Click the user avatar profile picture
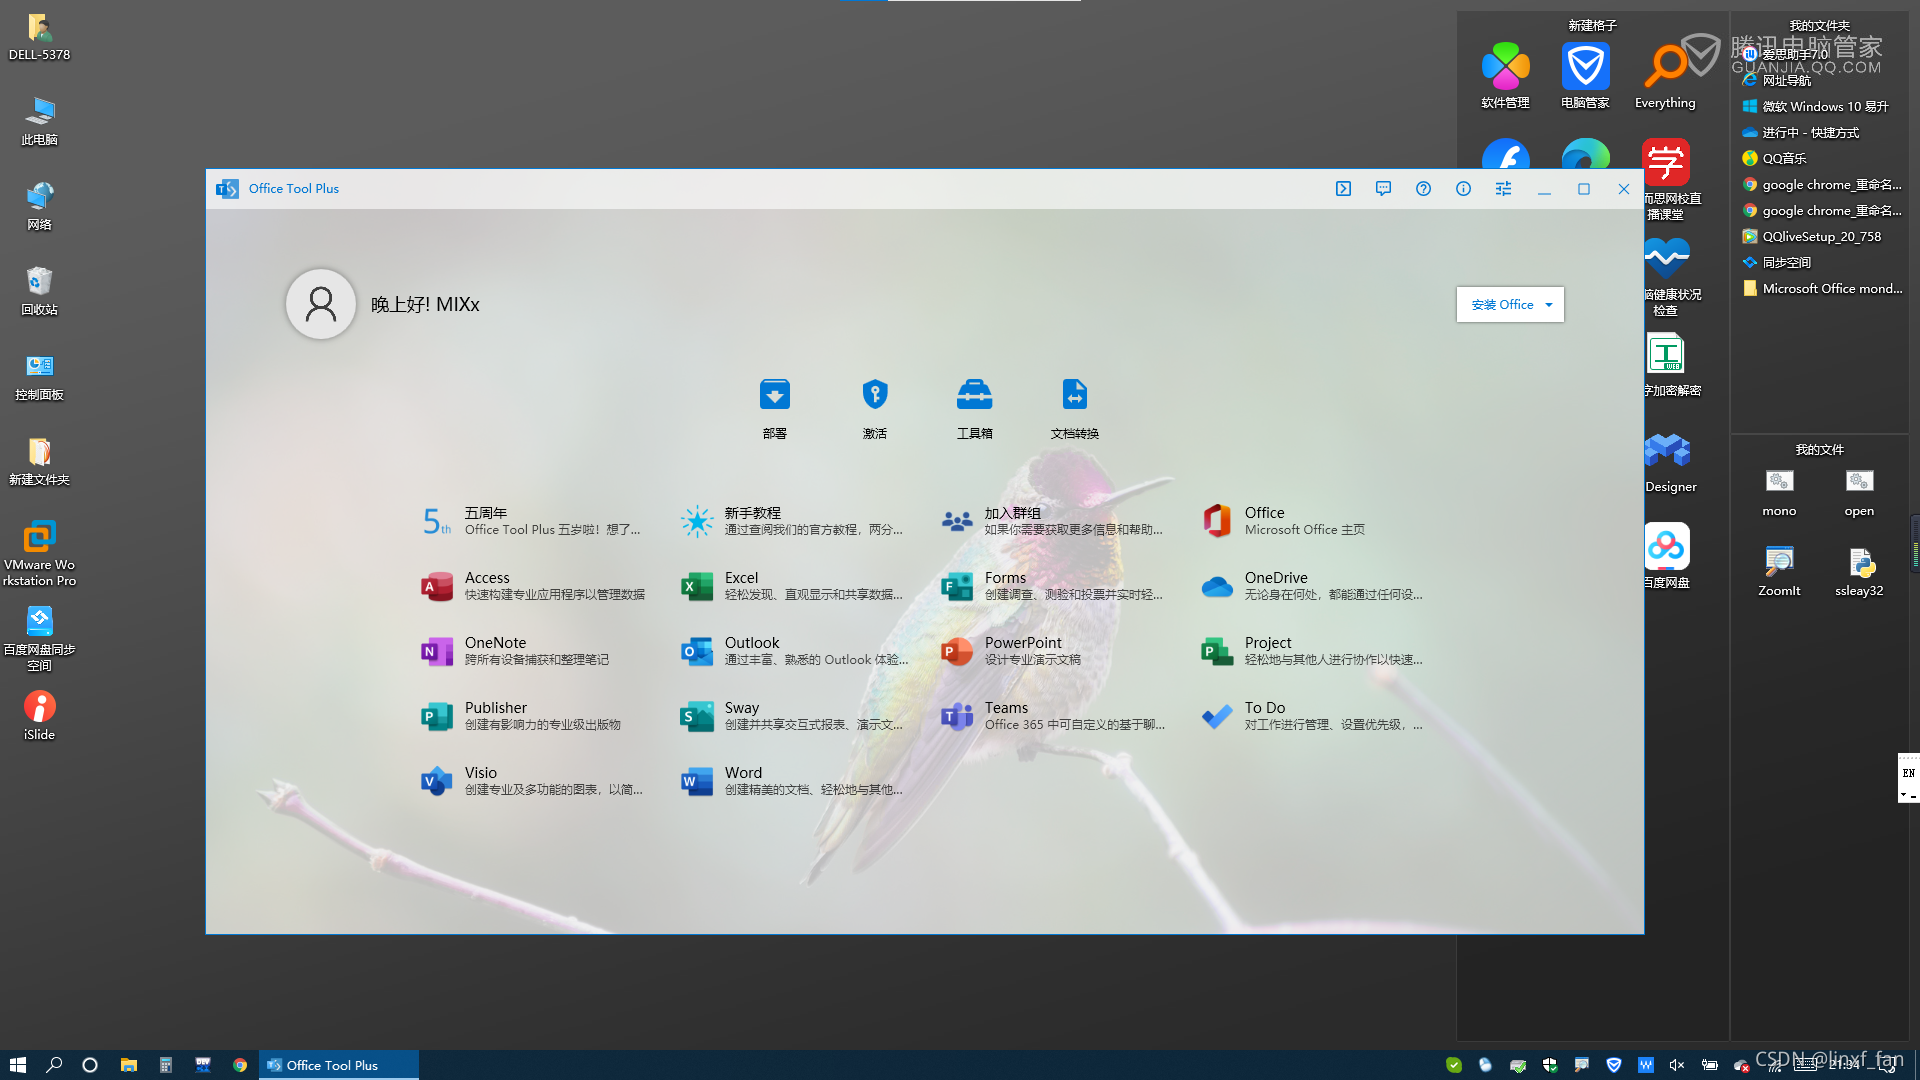This screenshot has height=1080, width=1920. 321,304
